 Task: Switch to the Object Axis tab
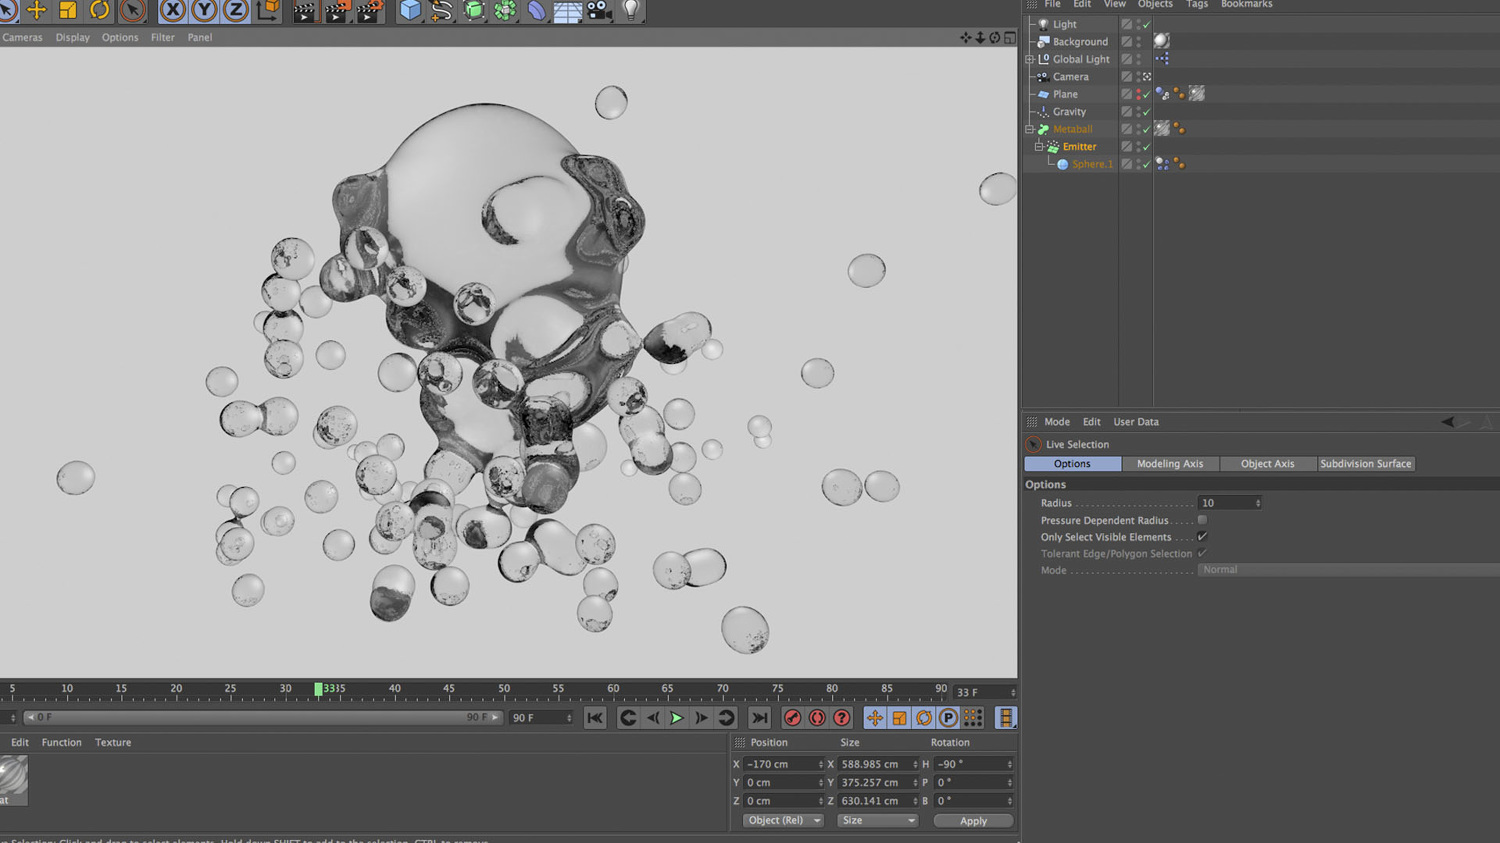[x=1267, y=464]
